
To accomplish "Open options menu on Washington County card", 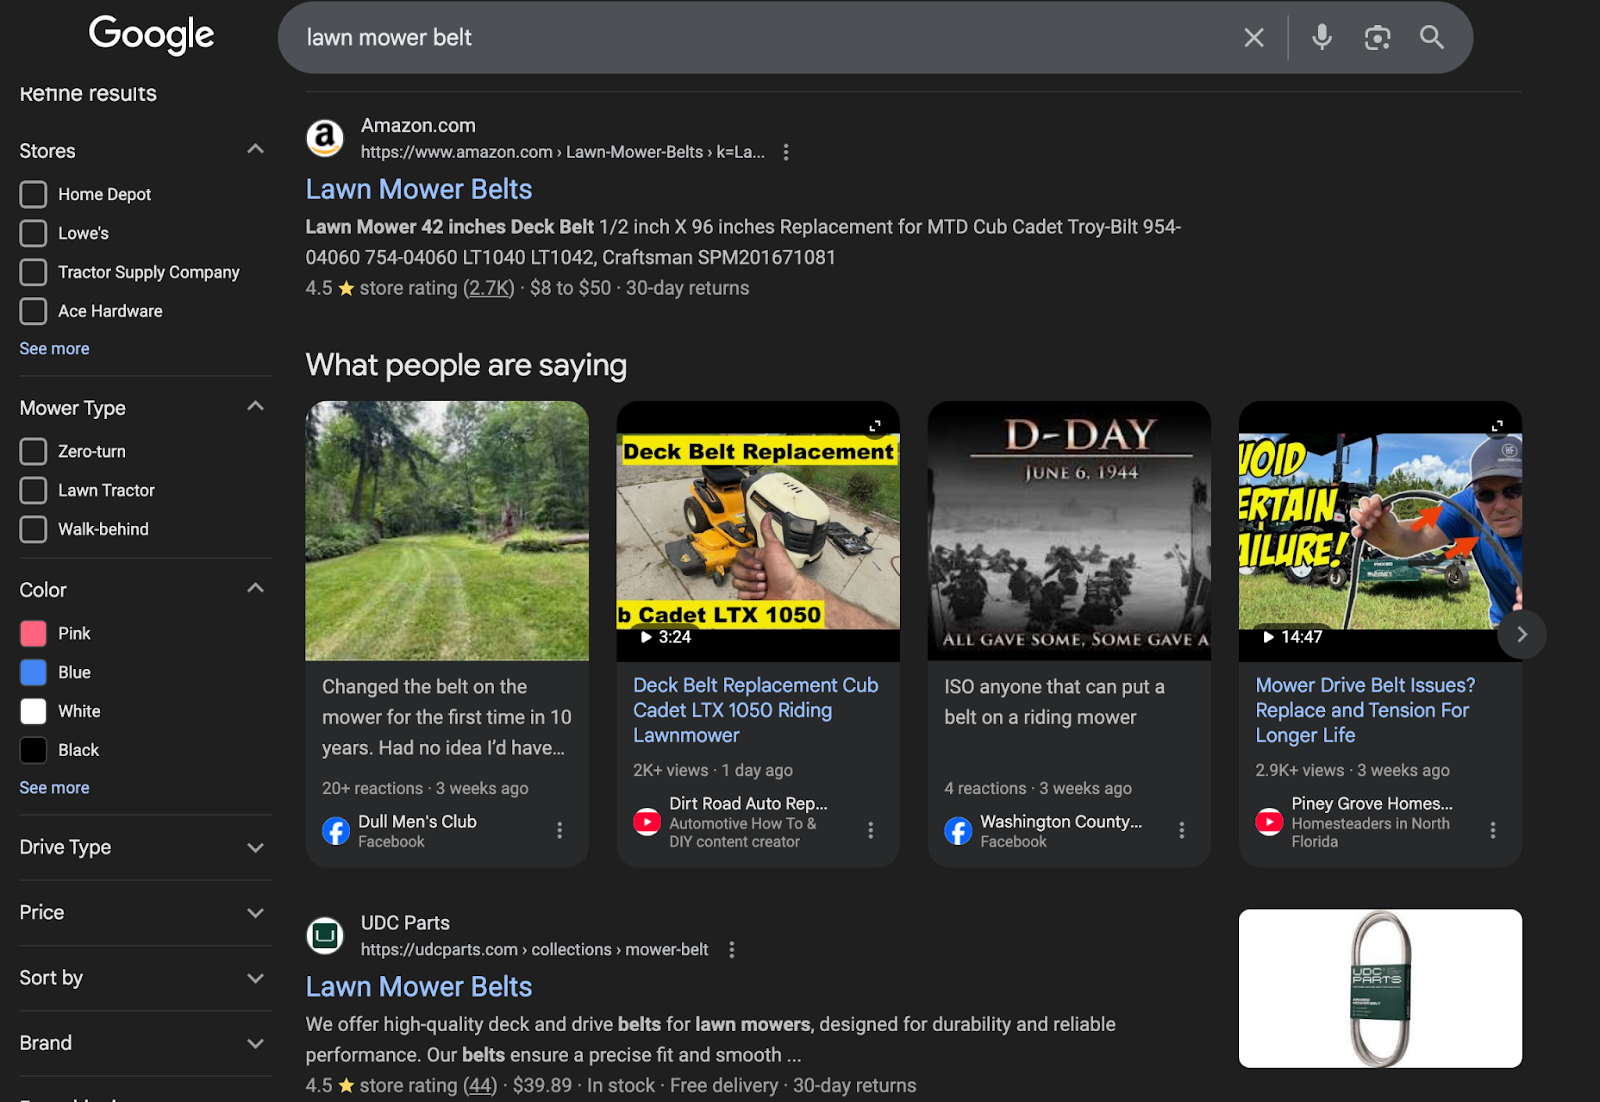I will click(x=1181, y=830).
